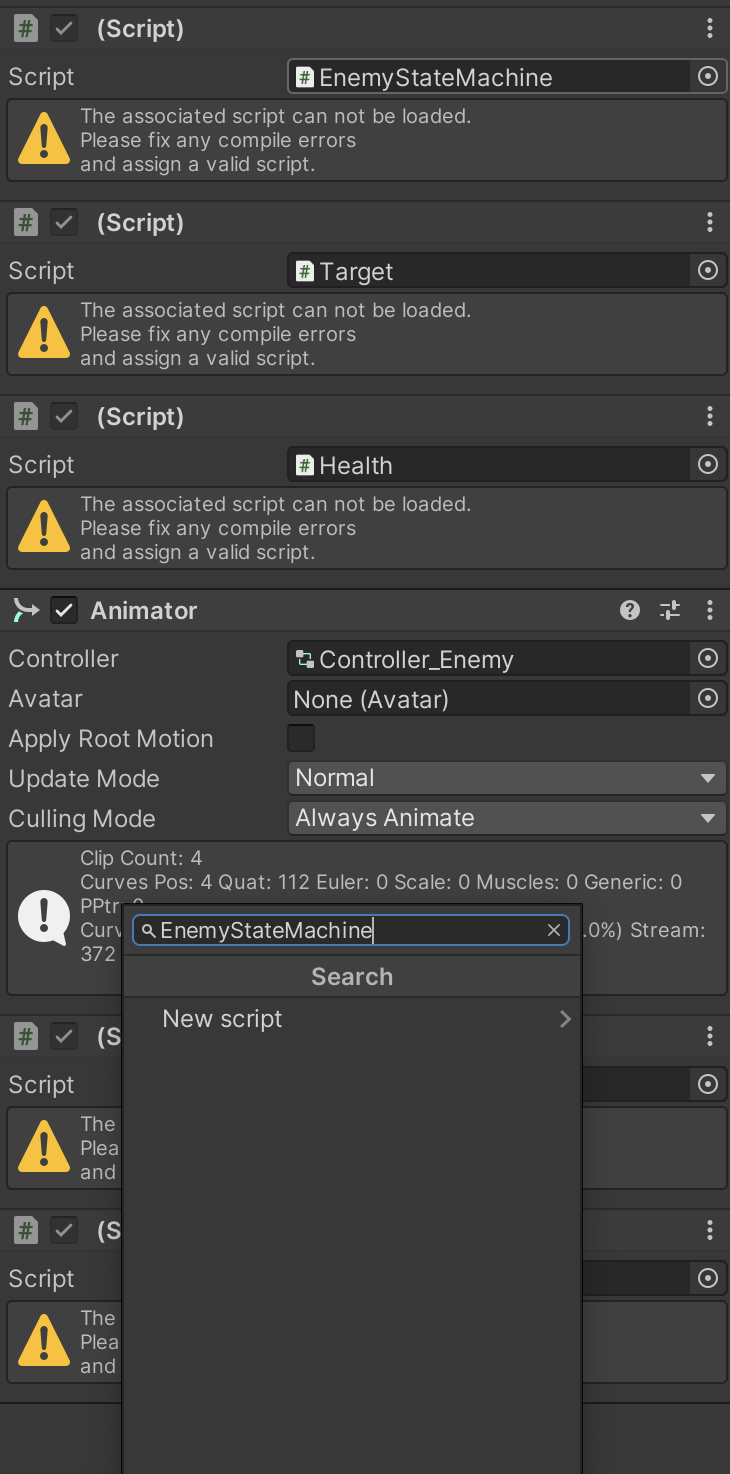Disable the Animator component checkbox
The height and width of the screenshot is (1474, 730).
coord(65,610)
